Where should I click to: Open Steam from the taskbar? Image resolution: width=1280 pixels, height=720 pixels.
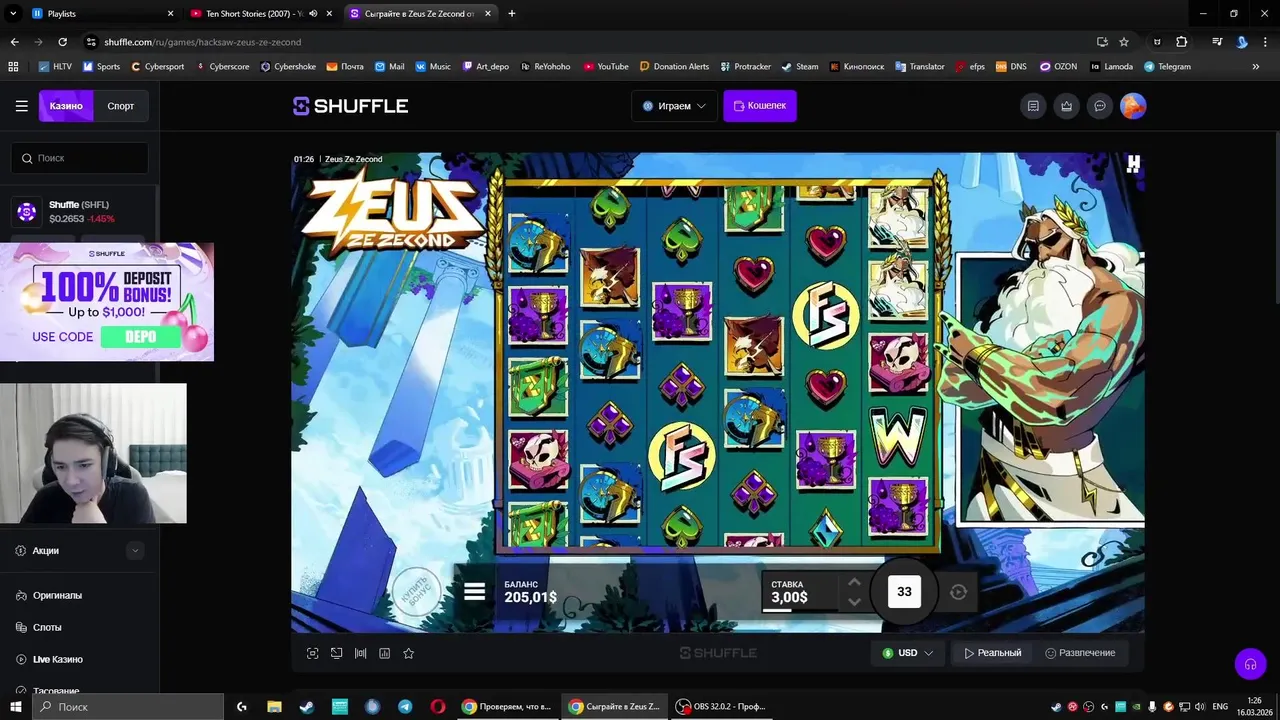pyautogui.click(x=307, y=707)
